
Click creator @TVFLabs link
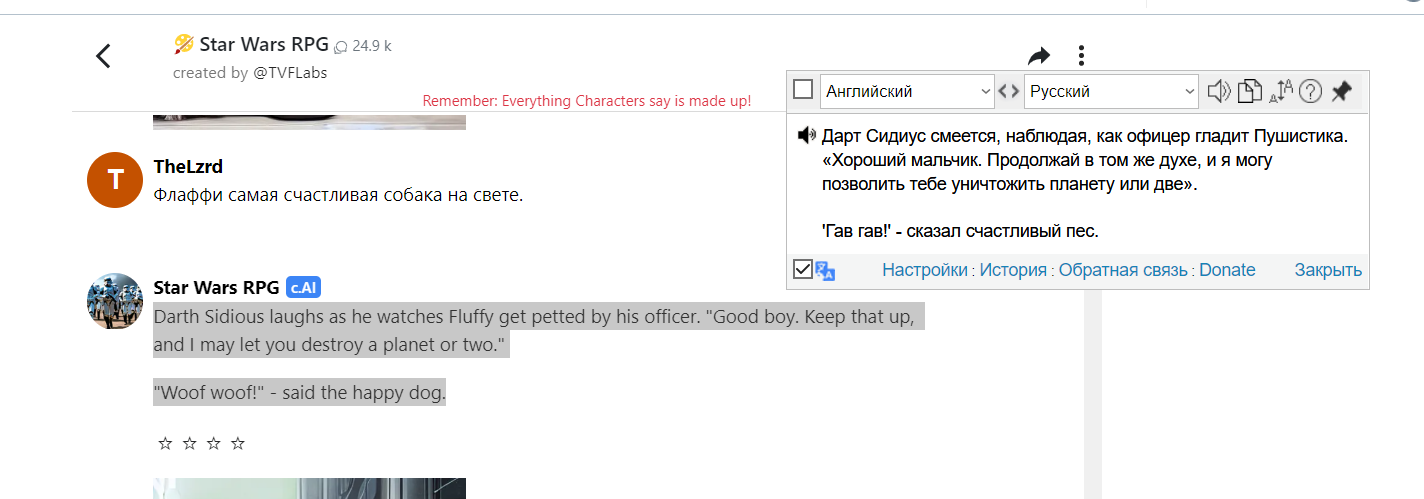coord(290,73)
